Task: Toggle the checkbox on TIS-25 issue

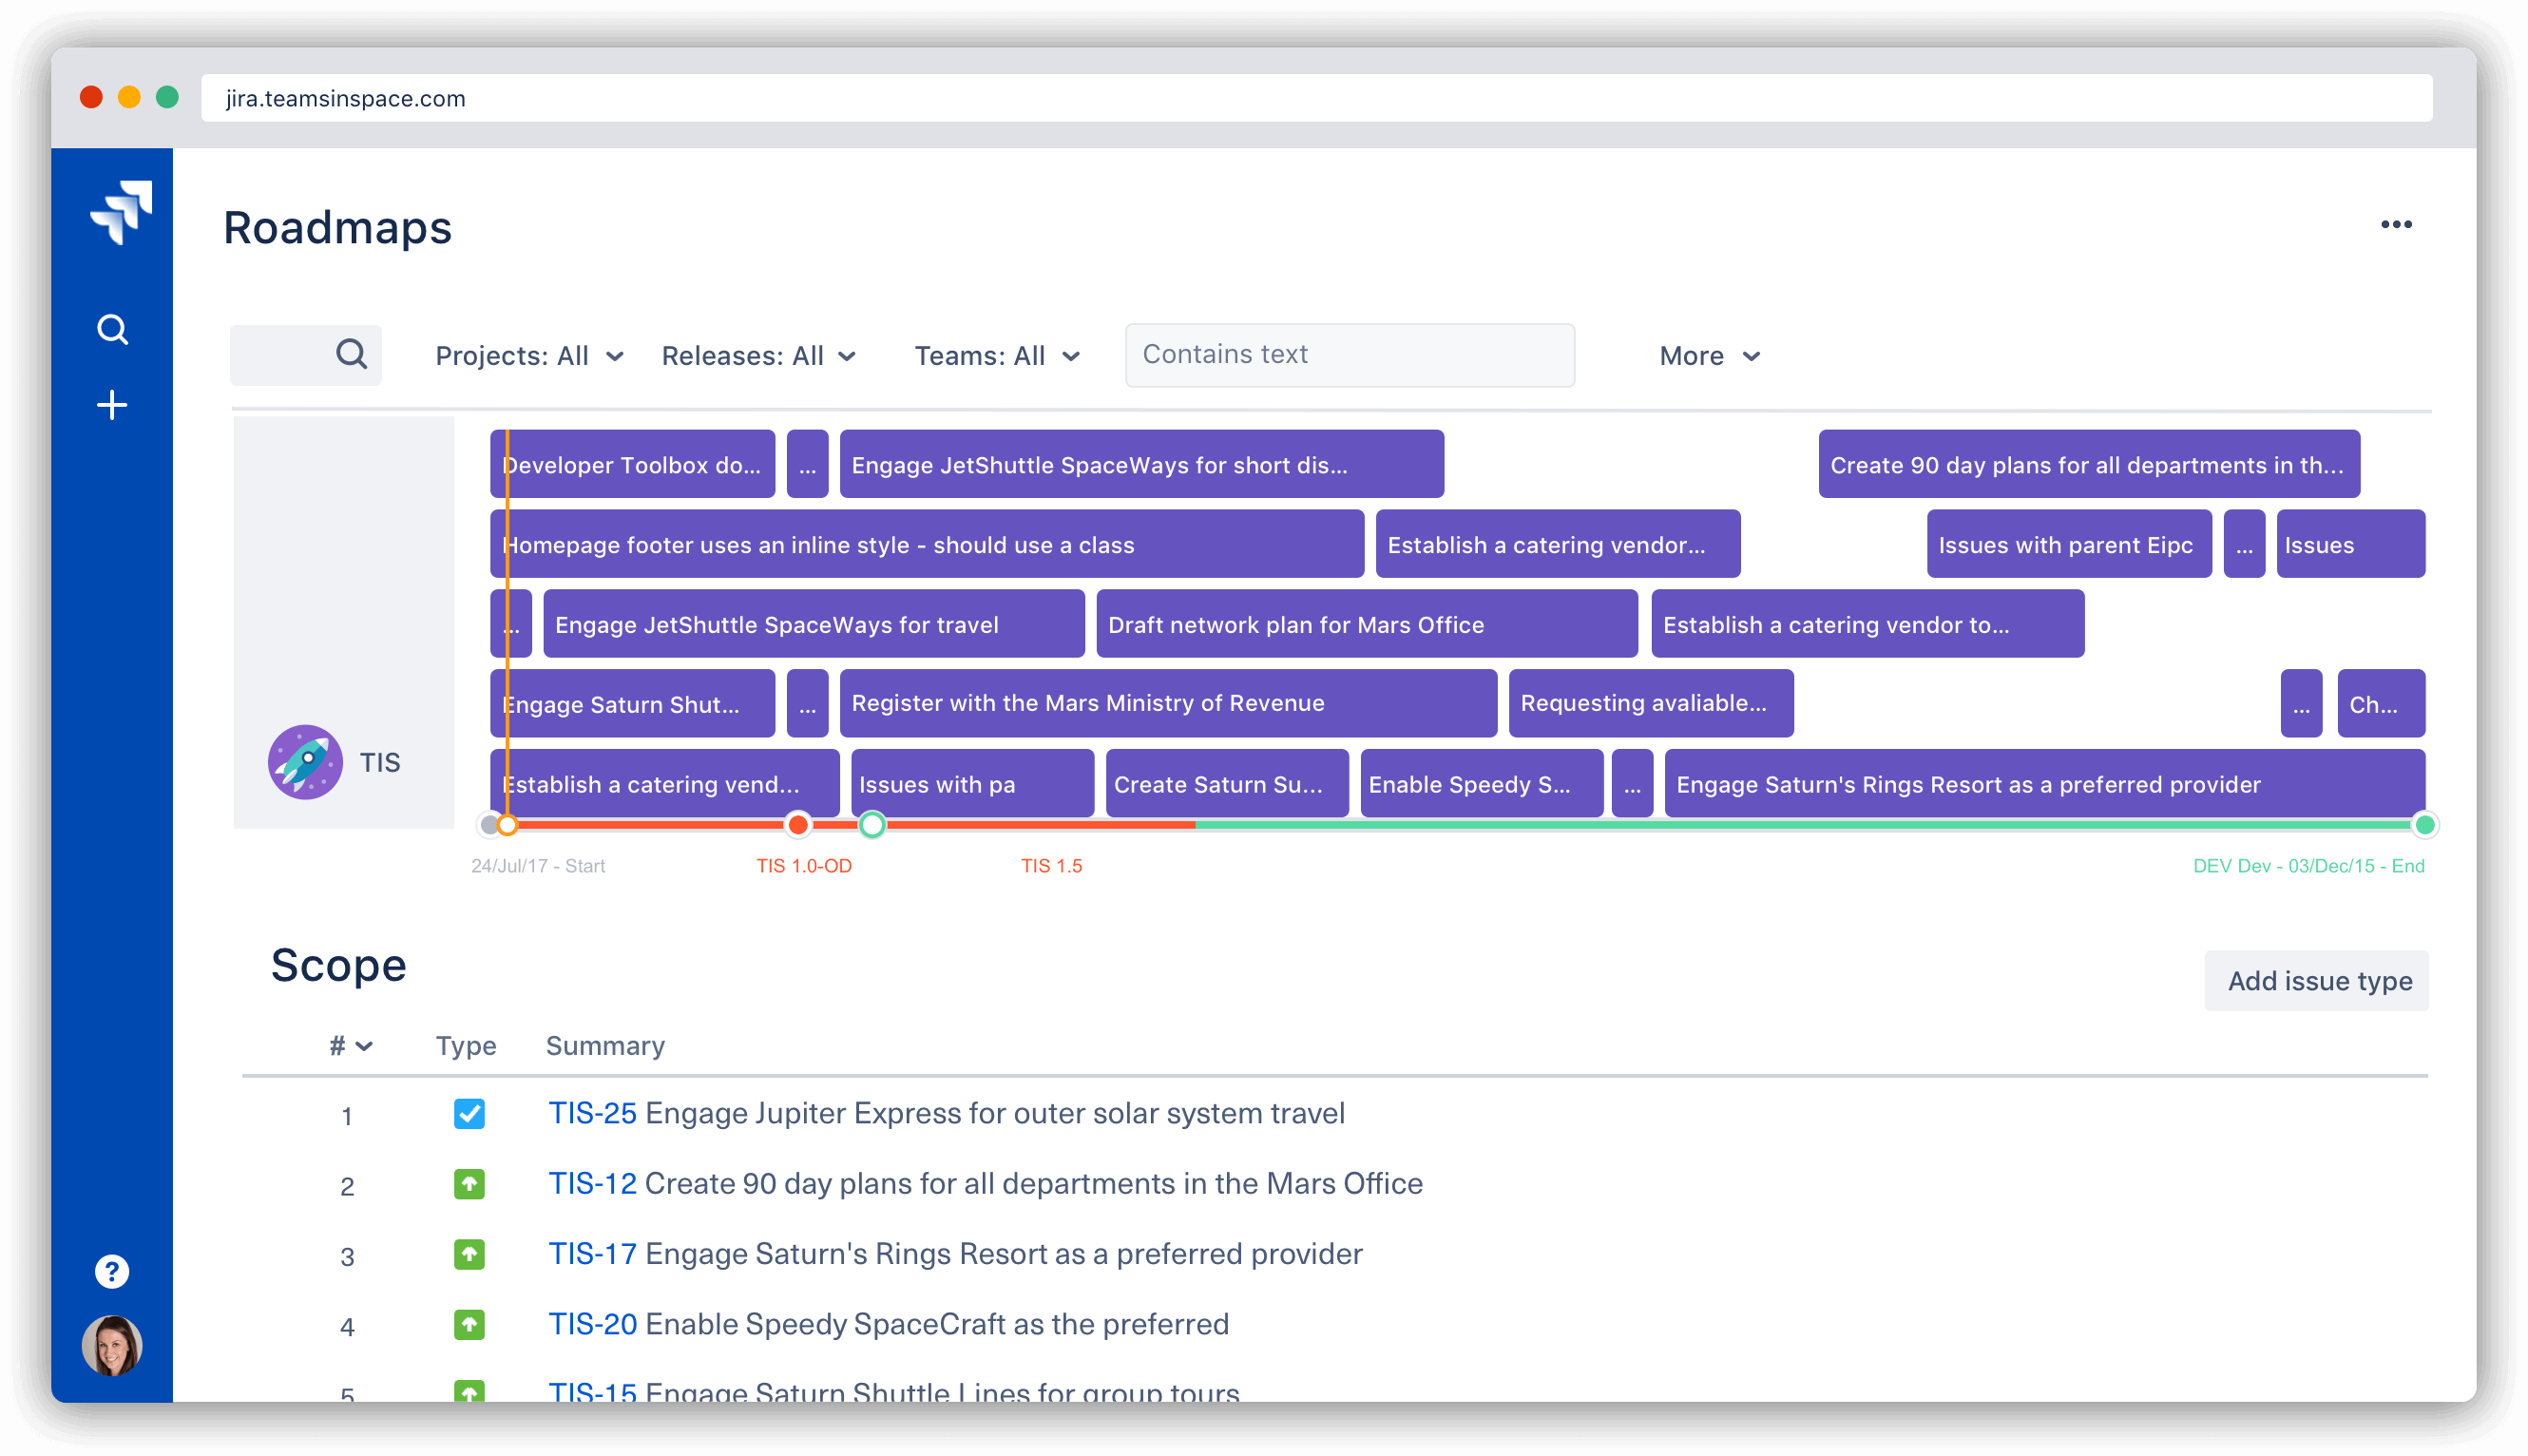Action: [469, 1111]
